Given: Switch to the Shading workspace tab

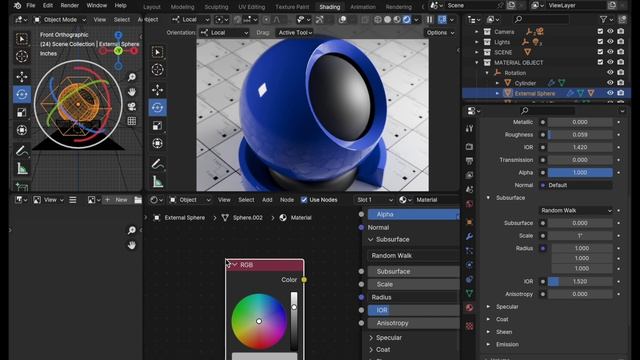Looking at the screenshot, I should coord(329,7).
